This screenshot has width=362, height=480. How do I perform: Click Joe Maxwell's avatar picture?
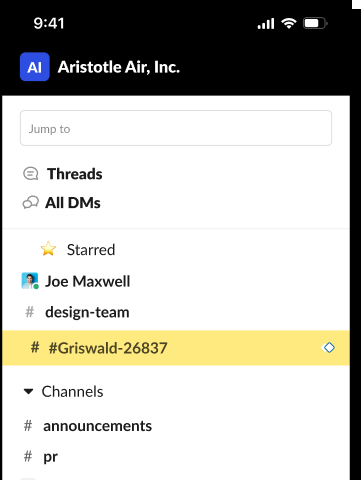tap(30, 281)
